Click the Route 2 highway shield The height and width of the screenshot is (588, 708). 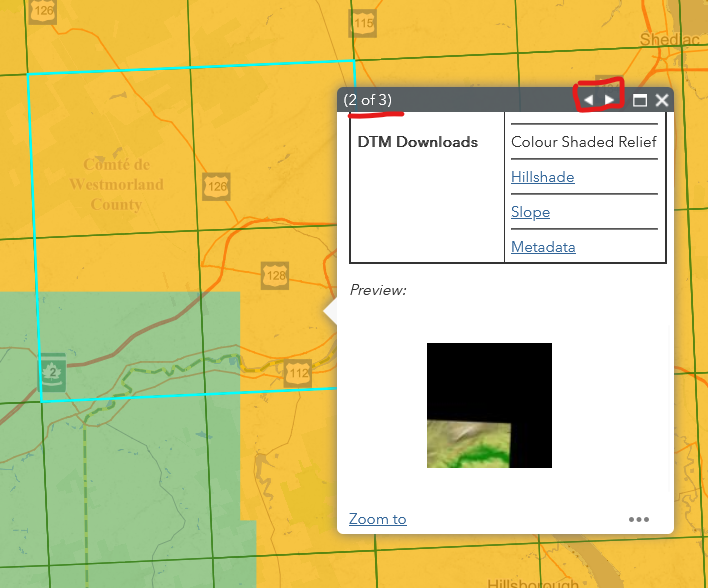pos(52,371)
